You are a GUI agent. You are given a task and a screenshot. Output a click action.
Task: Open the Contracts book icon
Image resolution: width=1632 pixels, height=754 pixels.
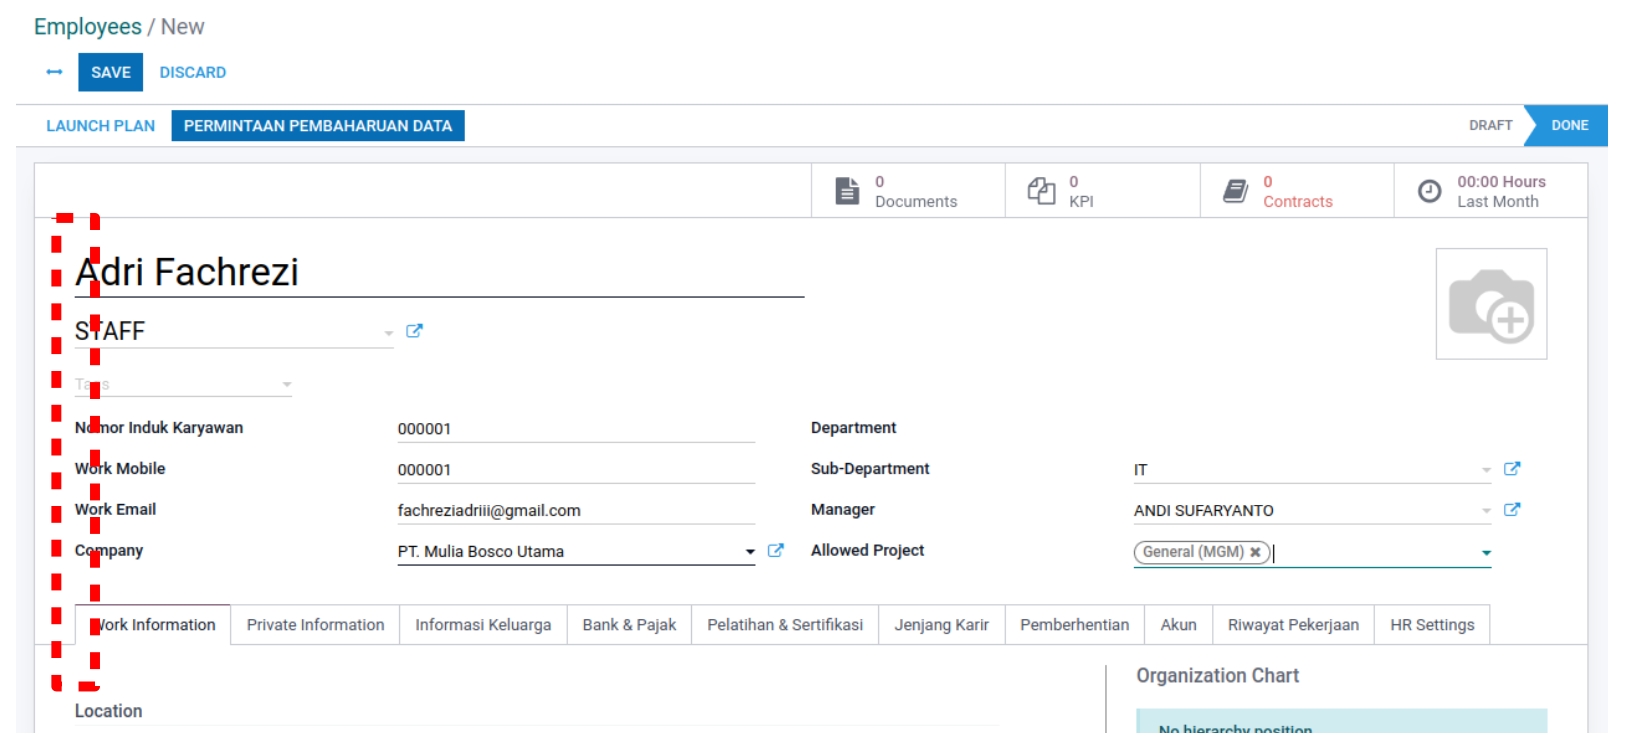[x=1236, y=191]
